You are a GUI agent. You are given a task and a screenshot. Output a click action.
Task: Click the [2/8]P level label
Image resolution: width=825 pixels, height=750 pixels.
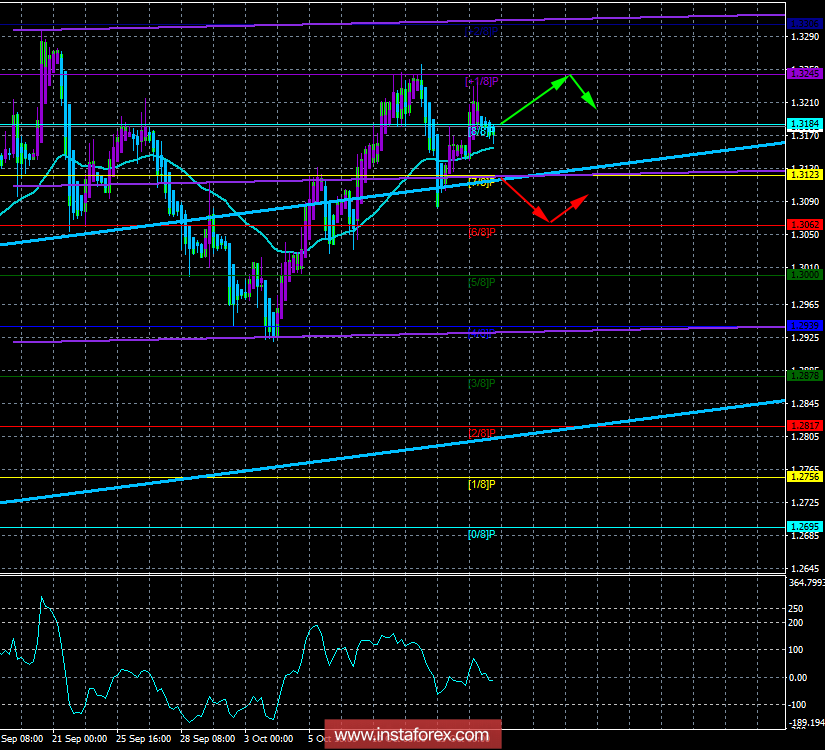482,433
